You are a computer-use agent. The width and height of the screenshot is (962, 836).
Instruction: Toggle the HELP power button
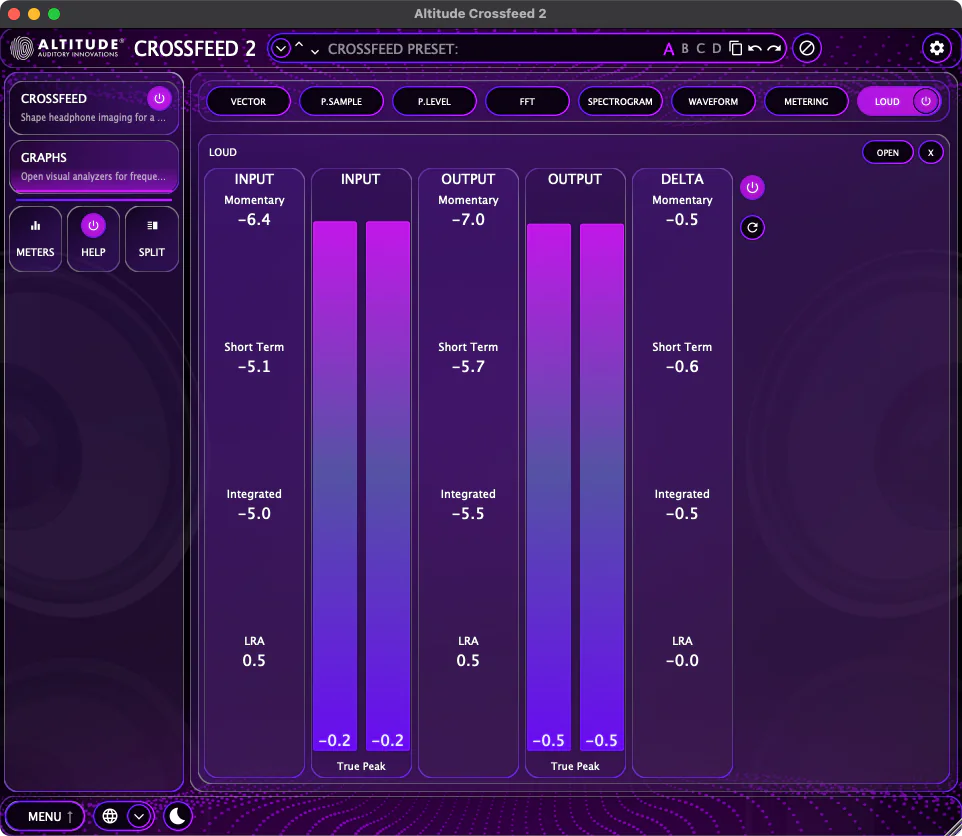[x=93, y=226]
